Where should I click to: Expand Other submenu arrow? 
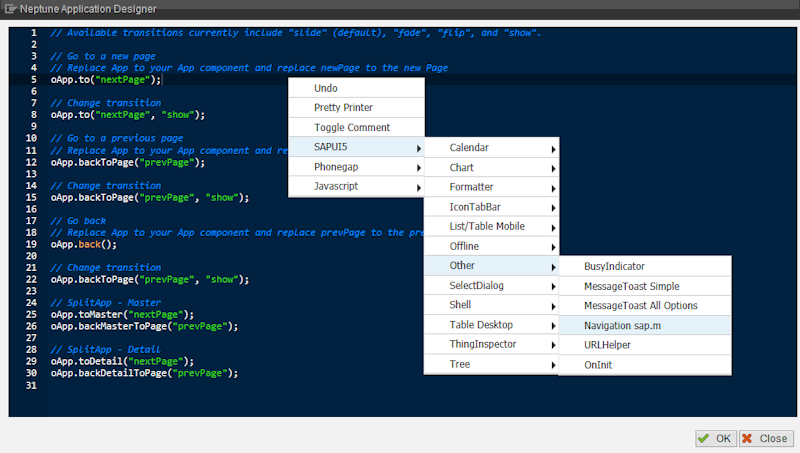(554, 267)
